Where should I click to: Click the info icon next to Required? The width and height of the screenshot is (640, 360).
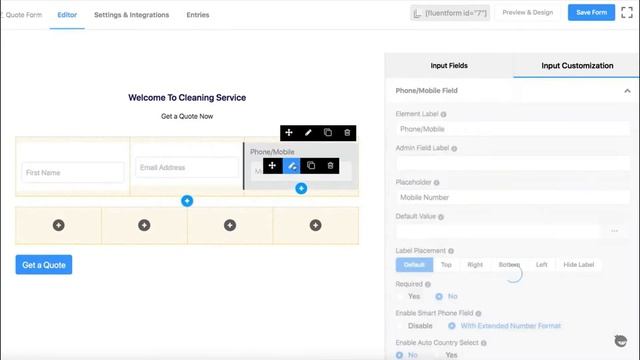coord(428,284)
